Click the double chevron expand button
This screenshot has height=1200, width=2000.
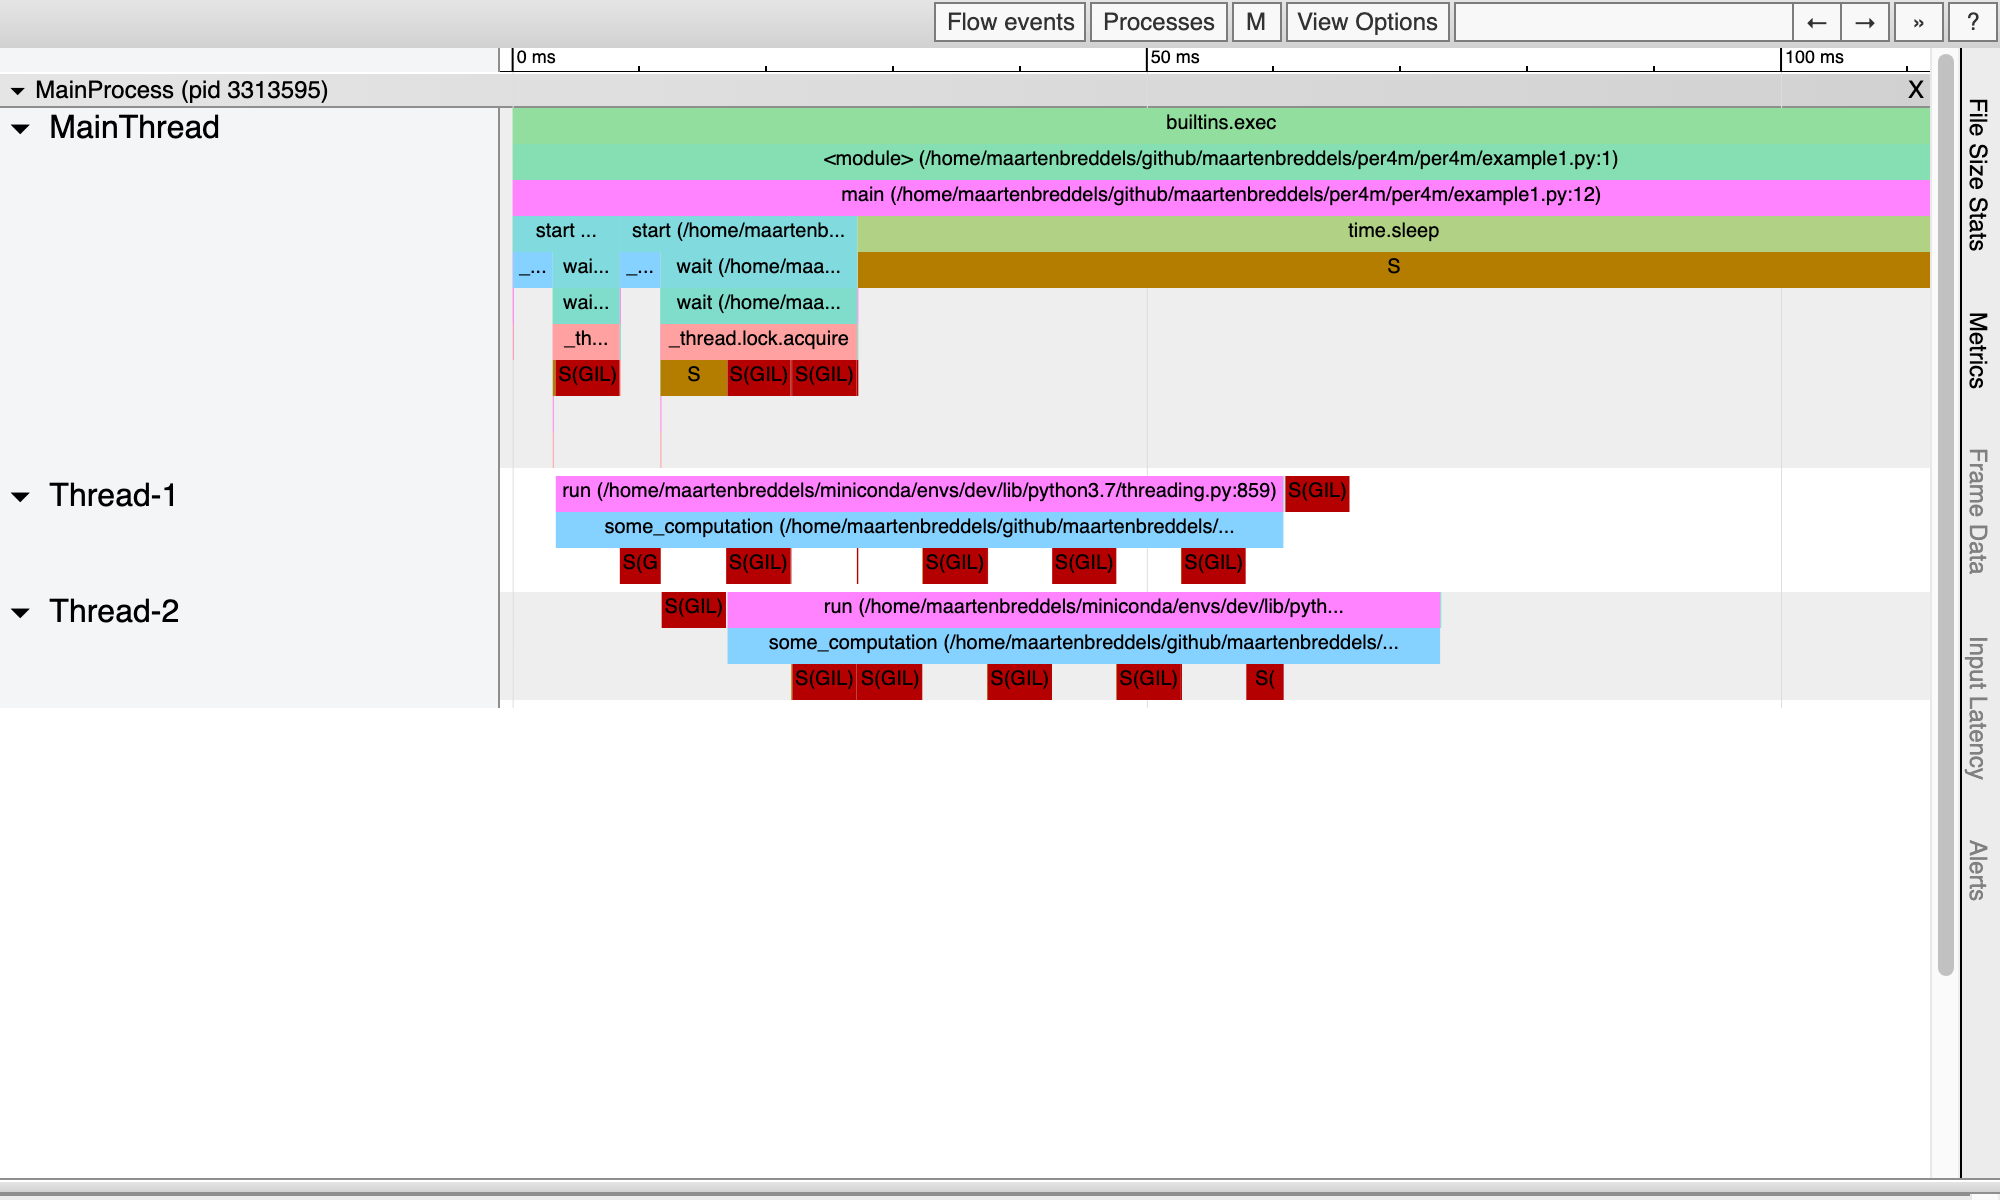point(1918,22)
